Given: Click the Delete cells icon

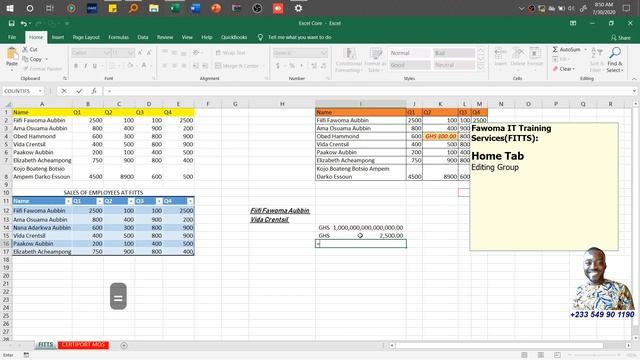Looking at the screenshot, I should click(518, 53).
